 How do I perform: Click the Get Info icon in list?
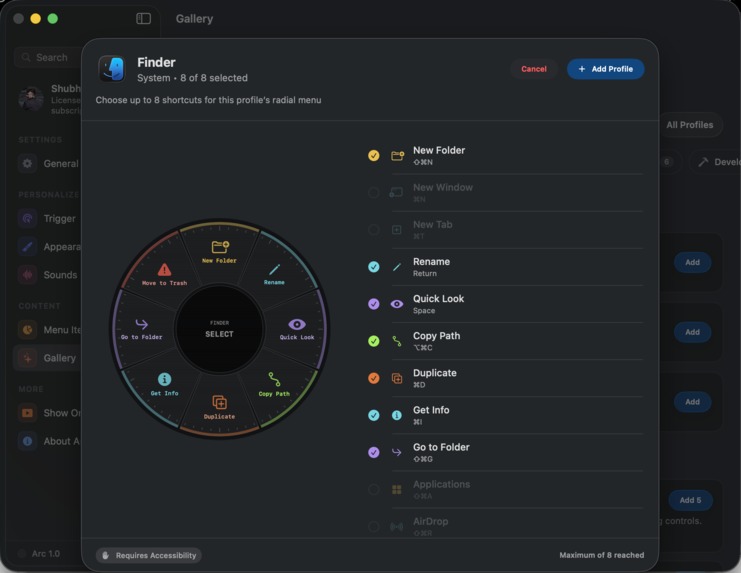coord(396,415)
